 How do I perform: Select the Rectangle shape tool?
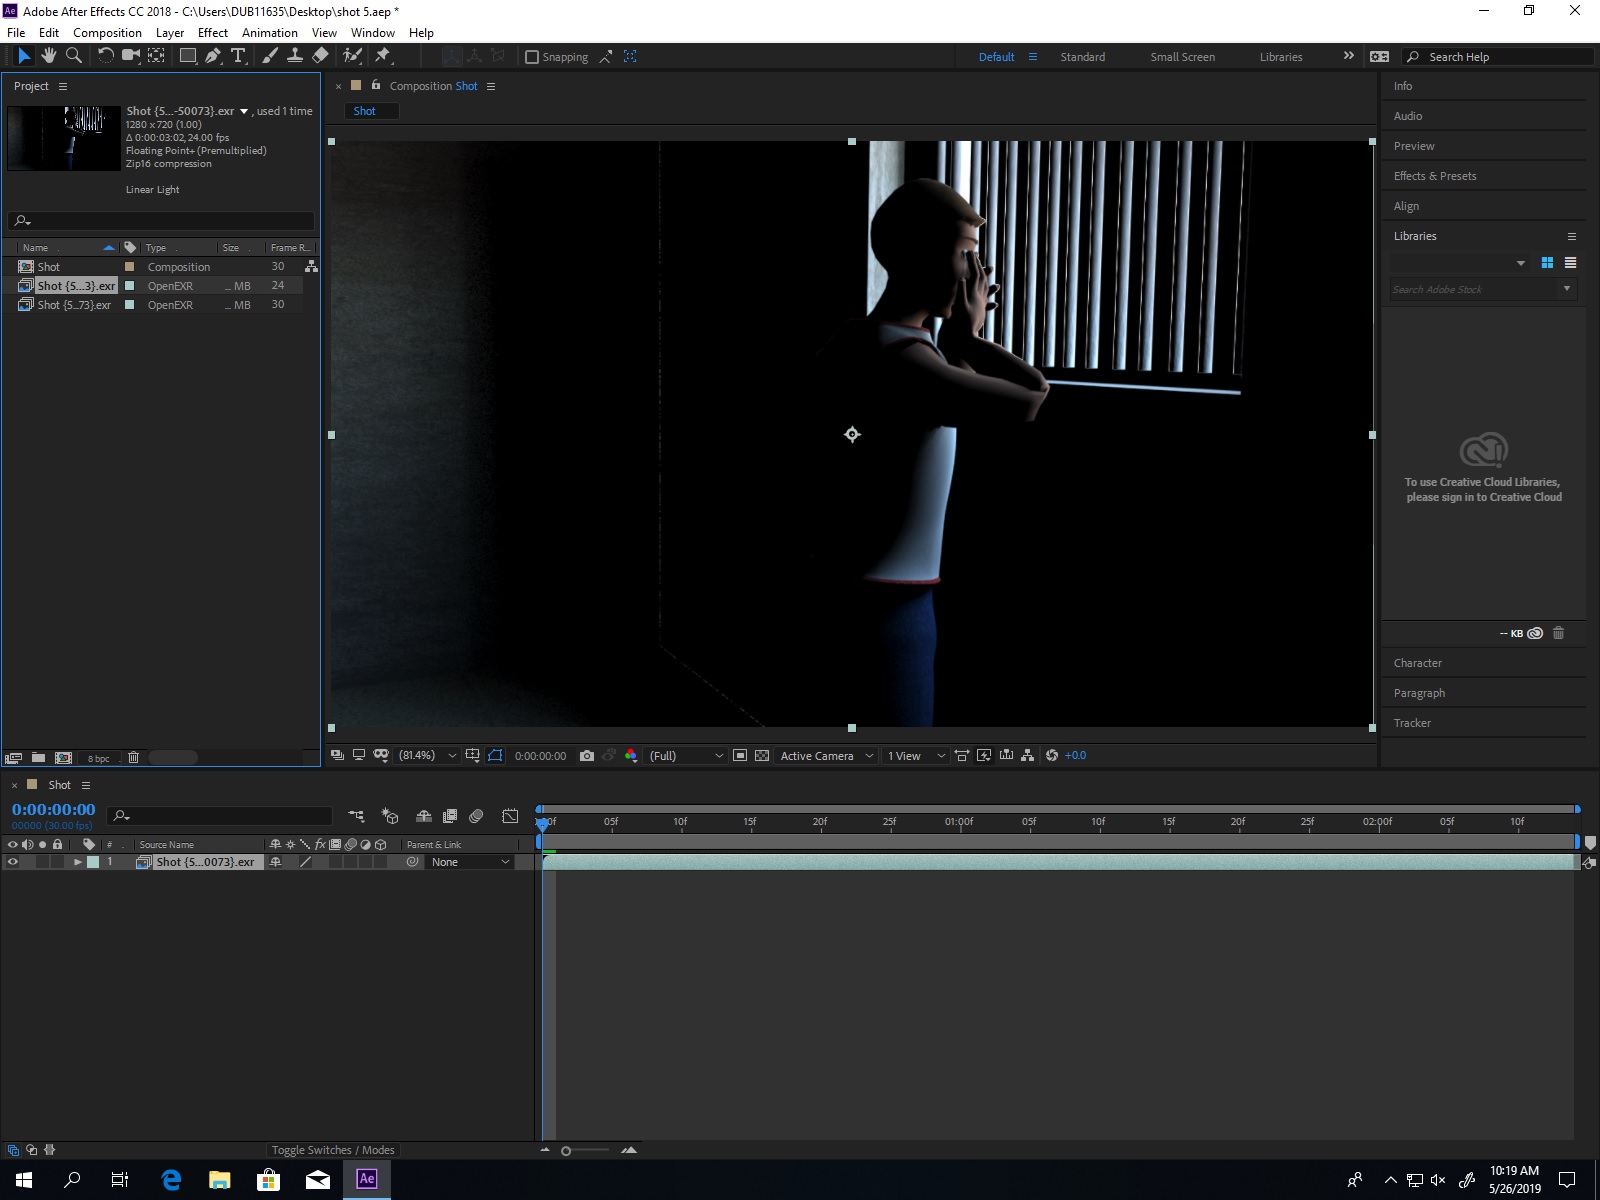coord(187,56)
